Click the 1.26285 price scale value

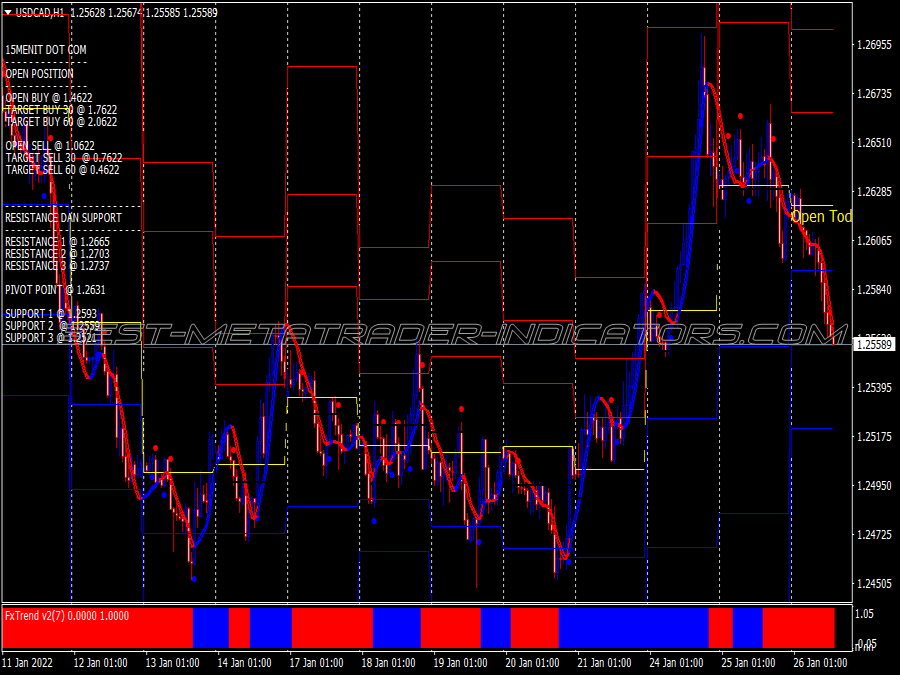[874, 191]
